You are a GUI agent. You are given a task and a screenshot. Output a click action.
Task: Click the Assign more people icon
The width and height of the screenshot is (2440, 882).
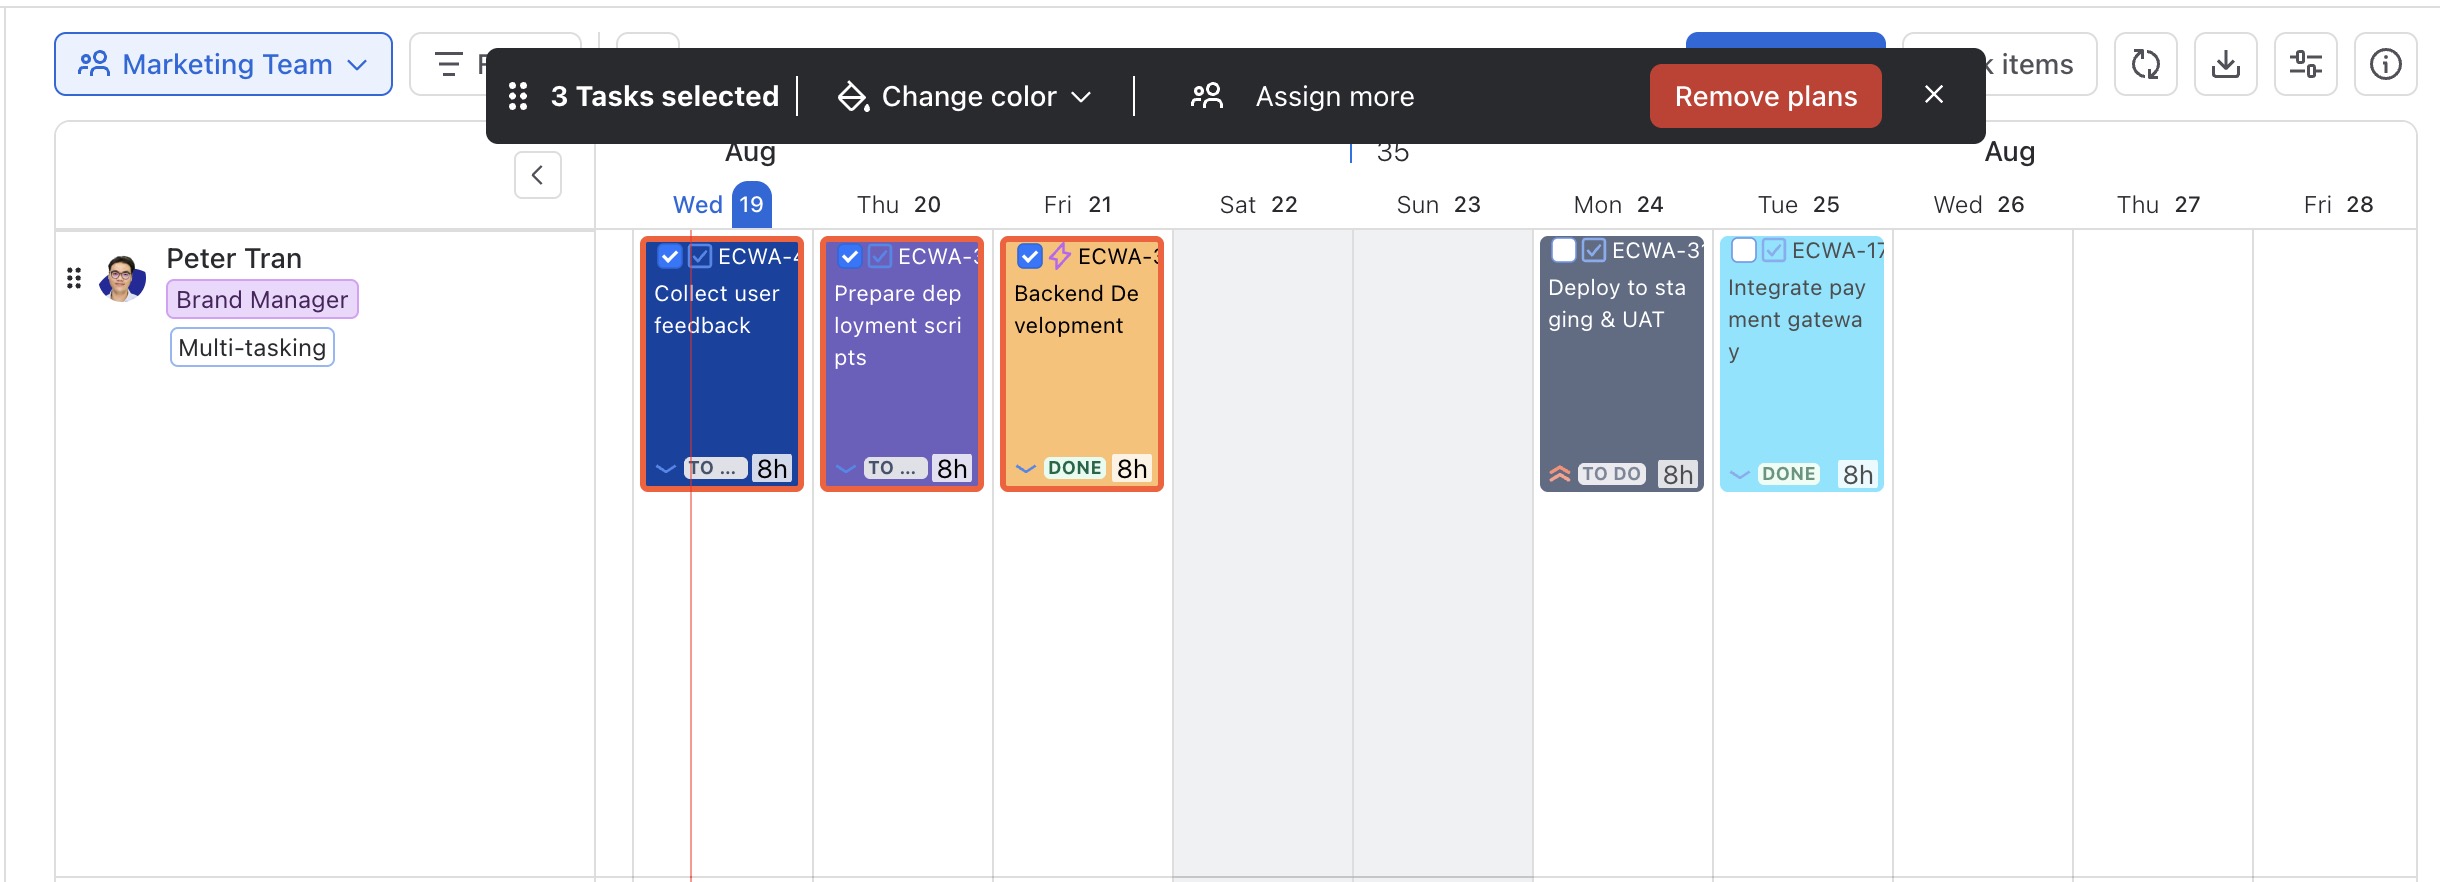[x=1206, y=96]
